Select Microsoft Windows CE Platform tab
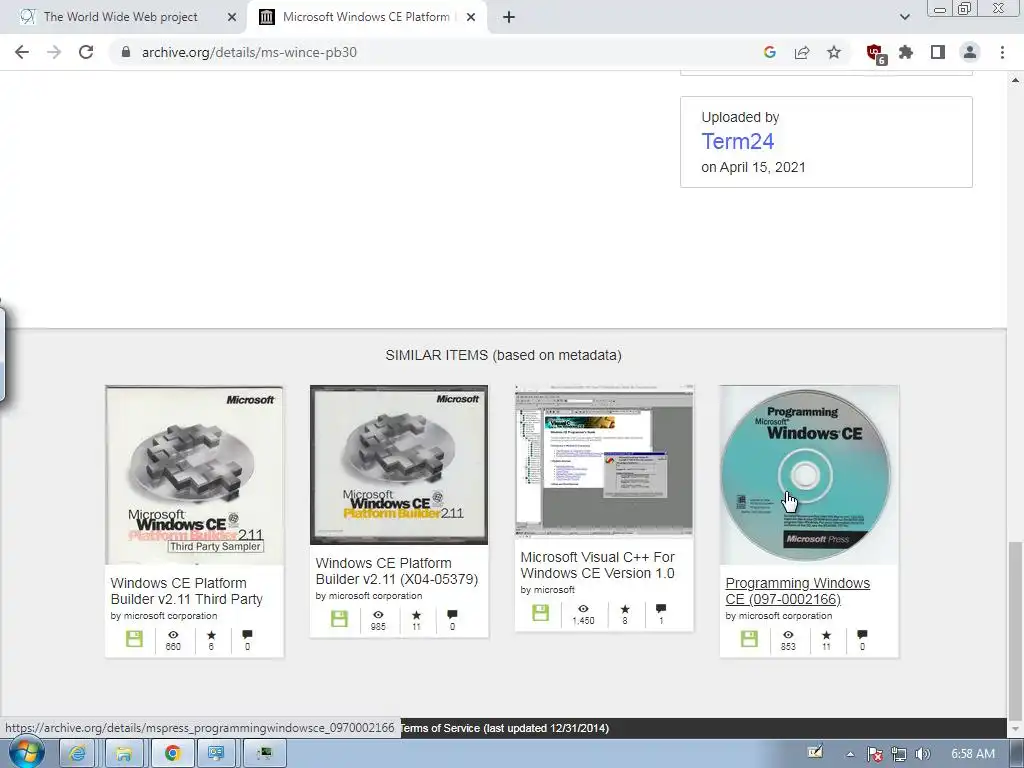 (x=366, y=17)
